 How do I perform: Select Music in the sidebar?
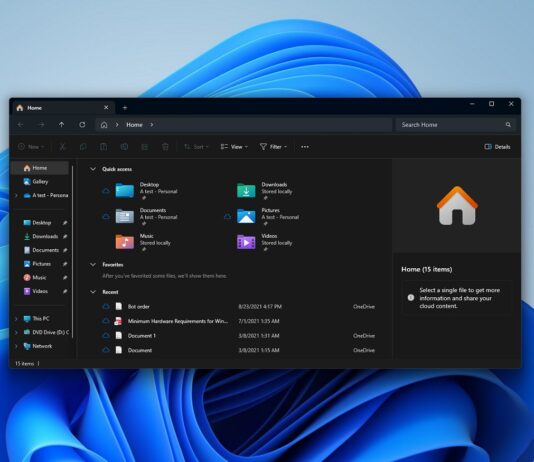coord(35,277)
